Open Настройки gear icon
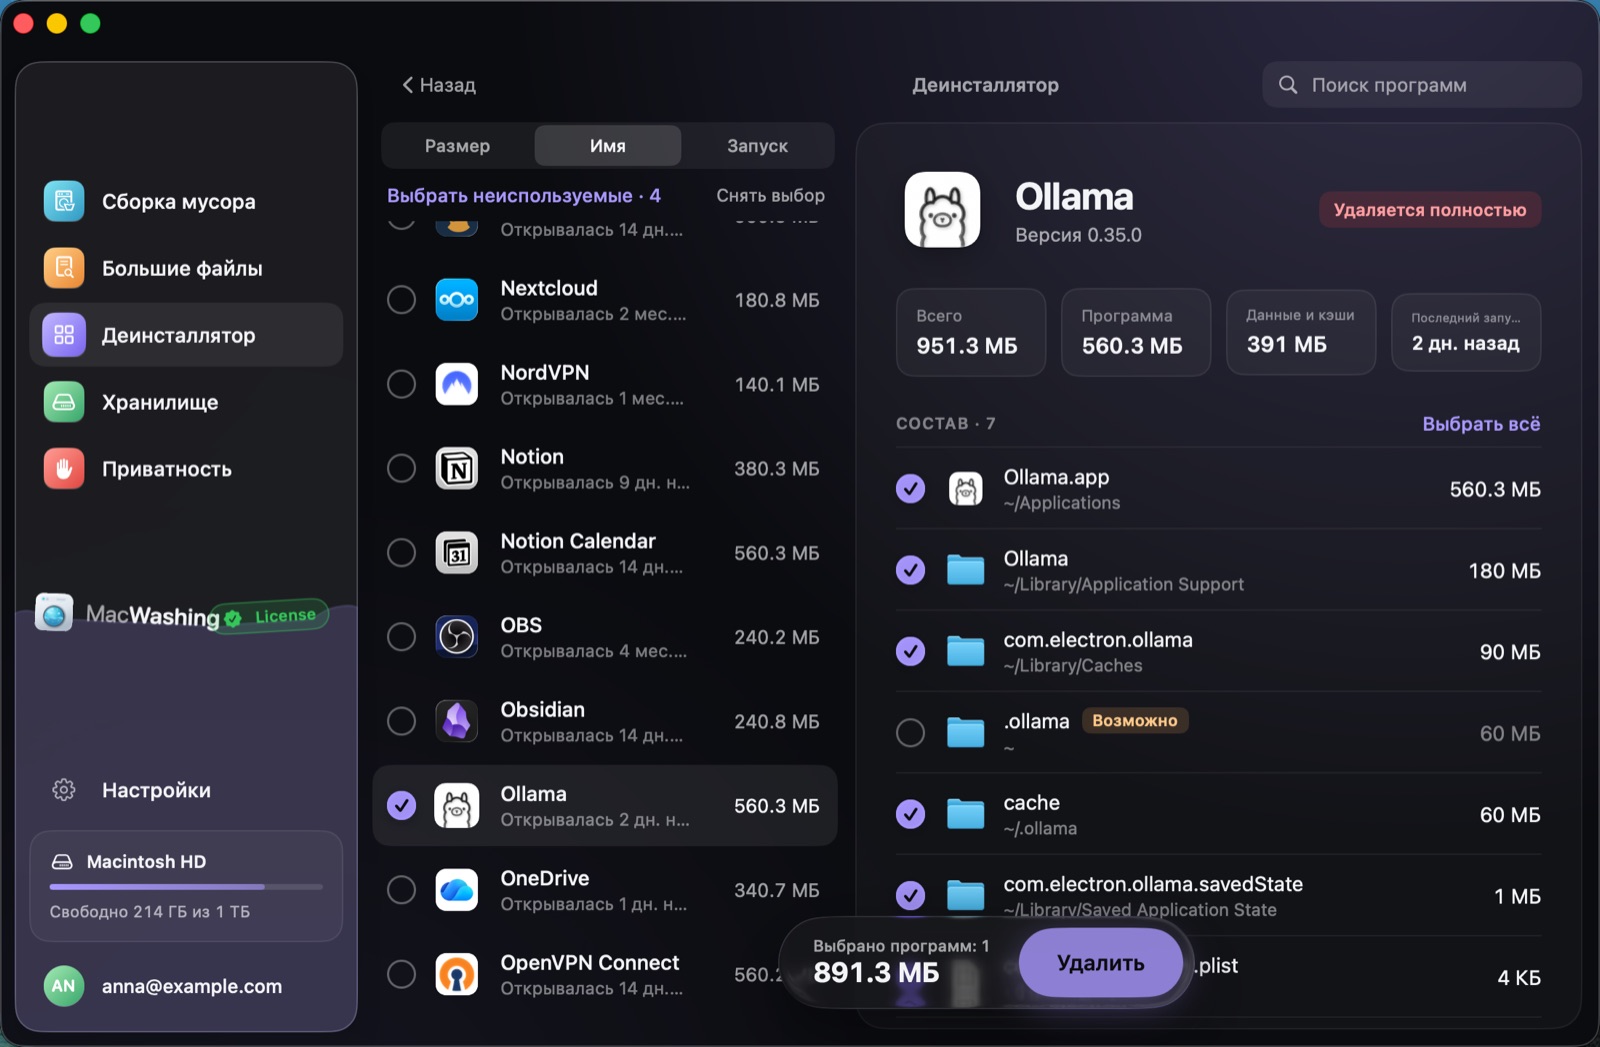The width and height of the screenshot is (1600, 1047). pos(64,790)
